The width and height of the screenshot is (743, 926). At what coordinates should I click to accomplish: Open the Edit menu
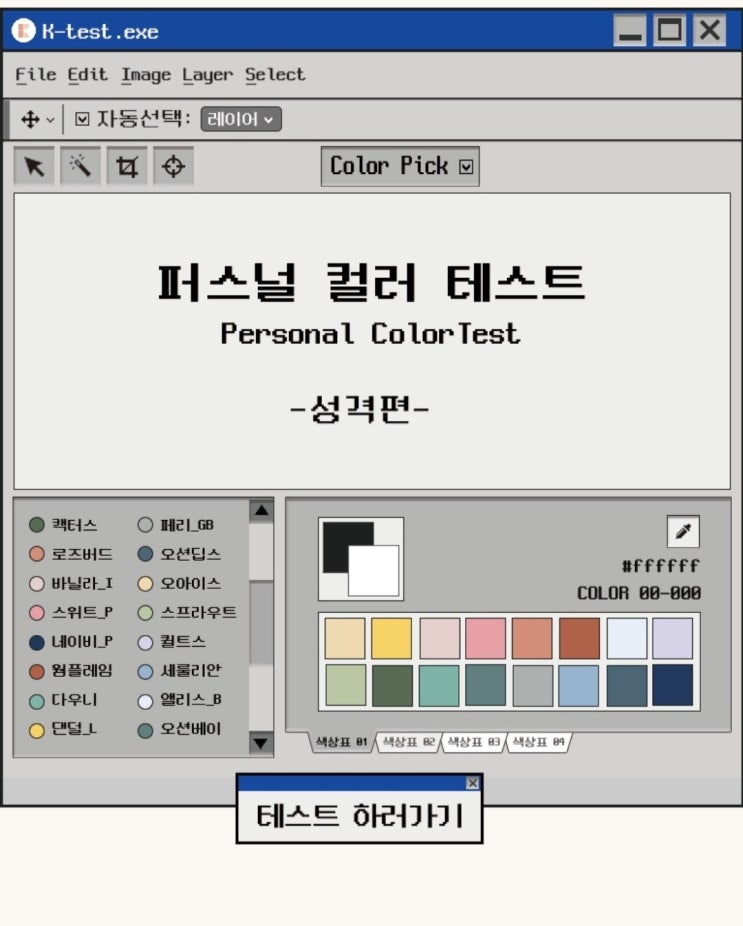point(87,75)
